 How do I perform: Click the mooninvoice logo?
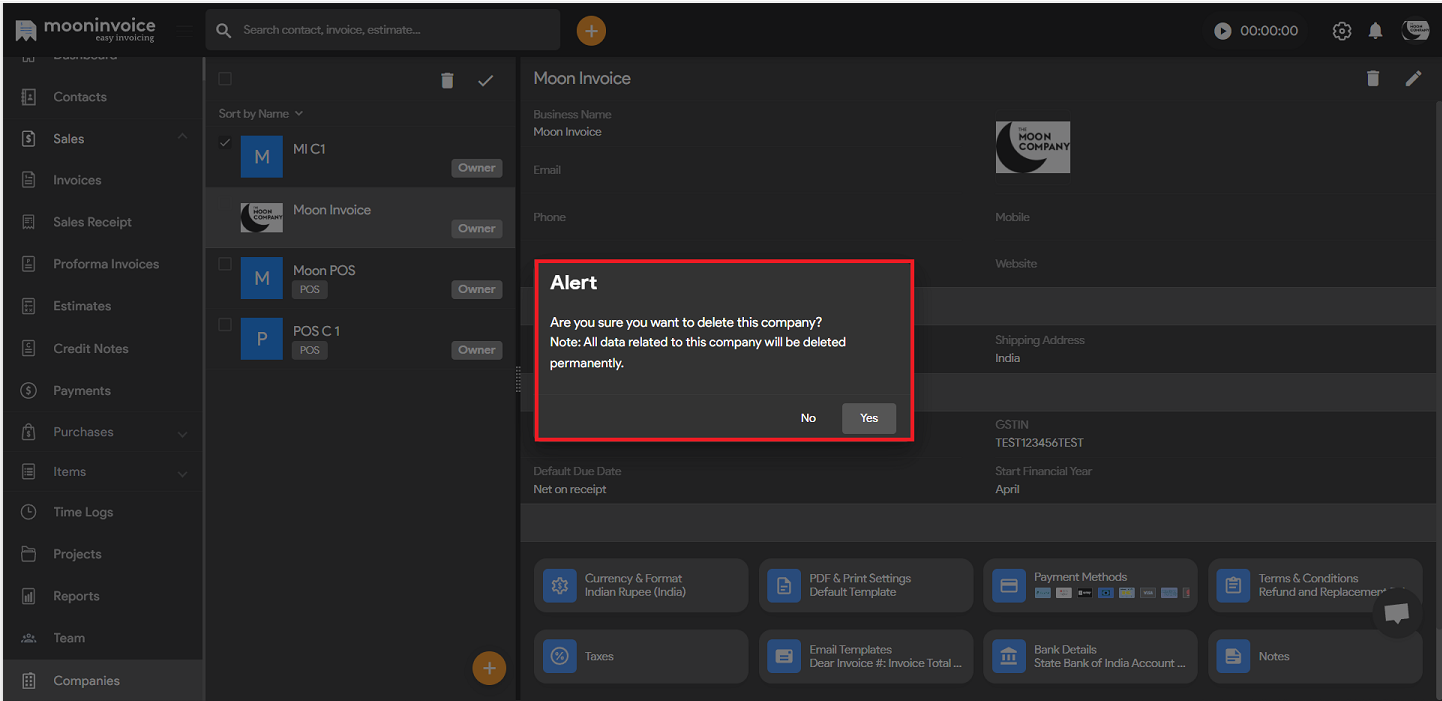click(85, 30)
